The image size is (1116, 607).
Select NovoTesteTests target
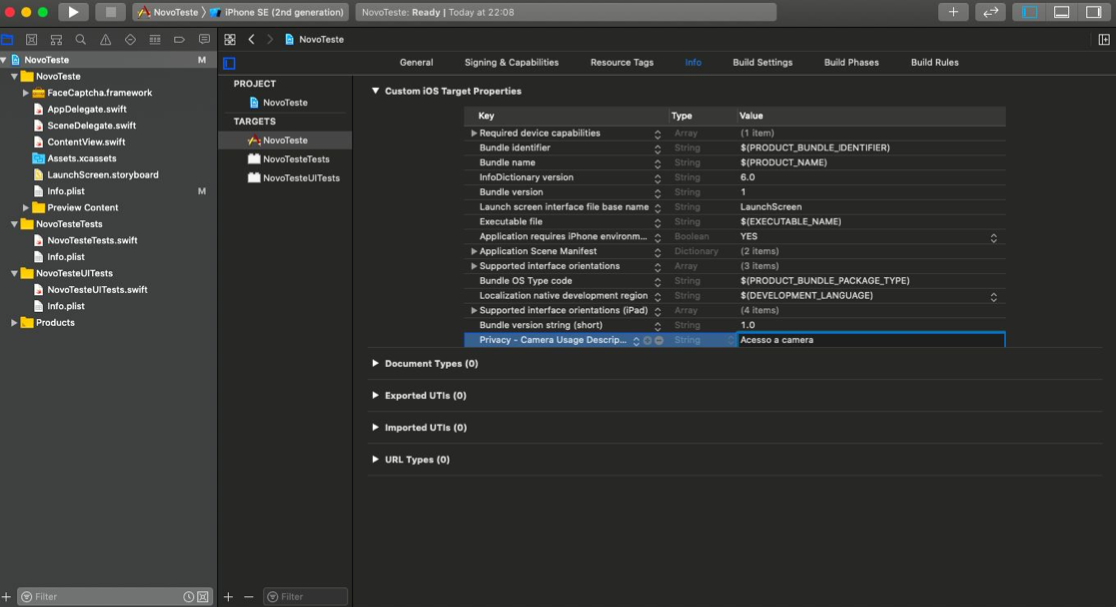pyautogui.click(x=295, y=159)
